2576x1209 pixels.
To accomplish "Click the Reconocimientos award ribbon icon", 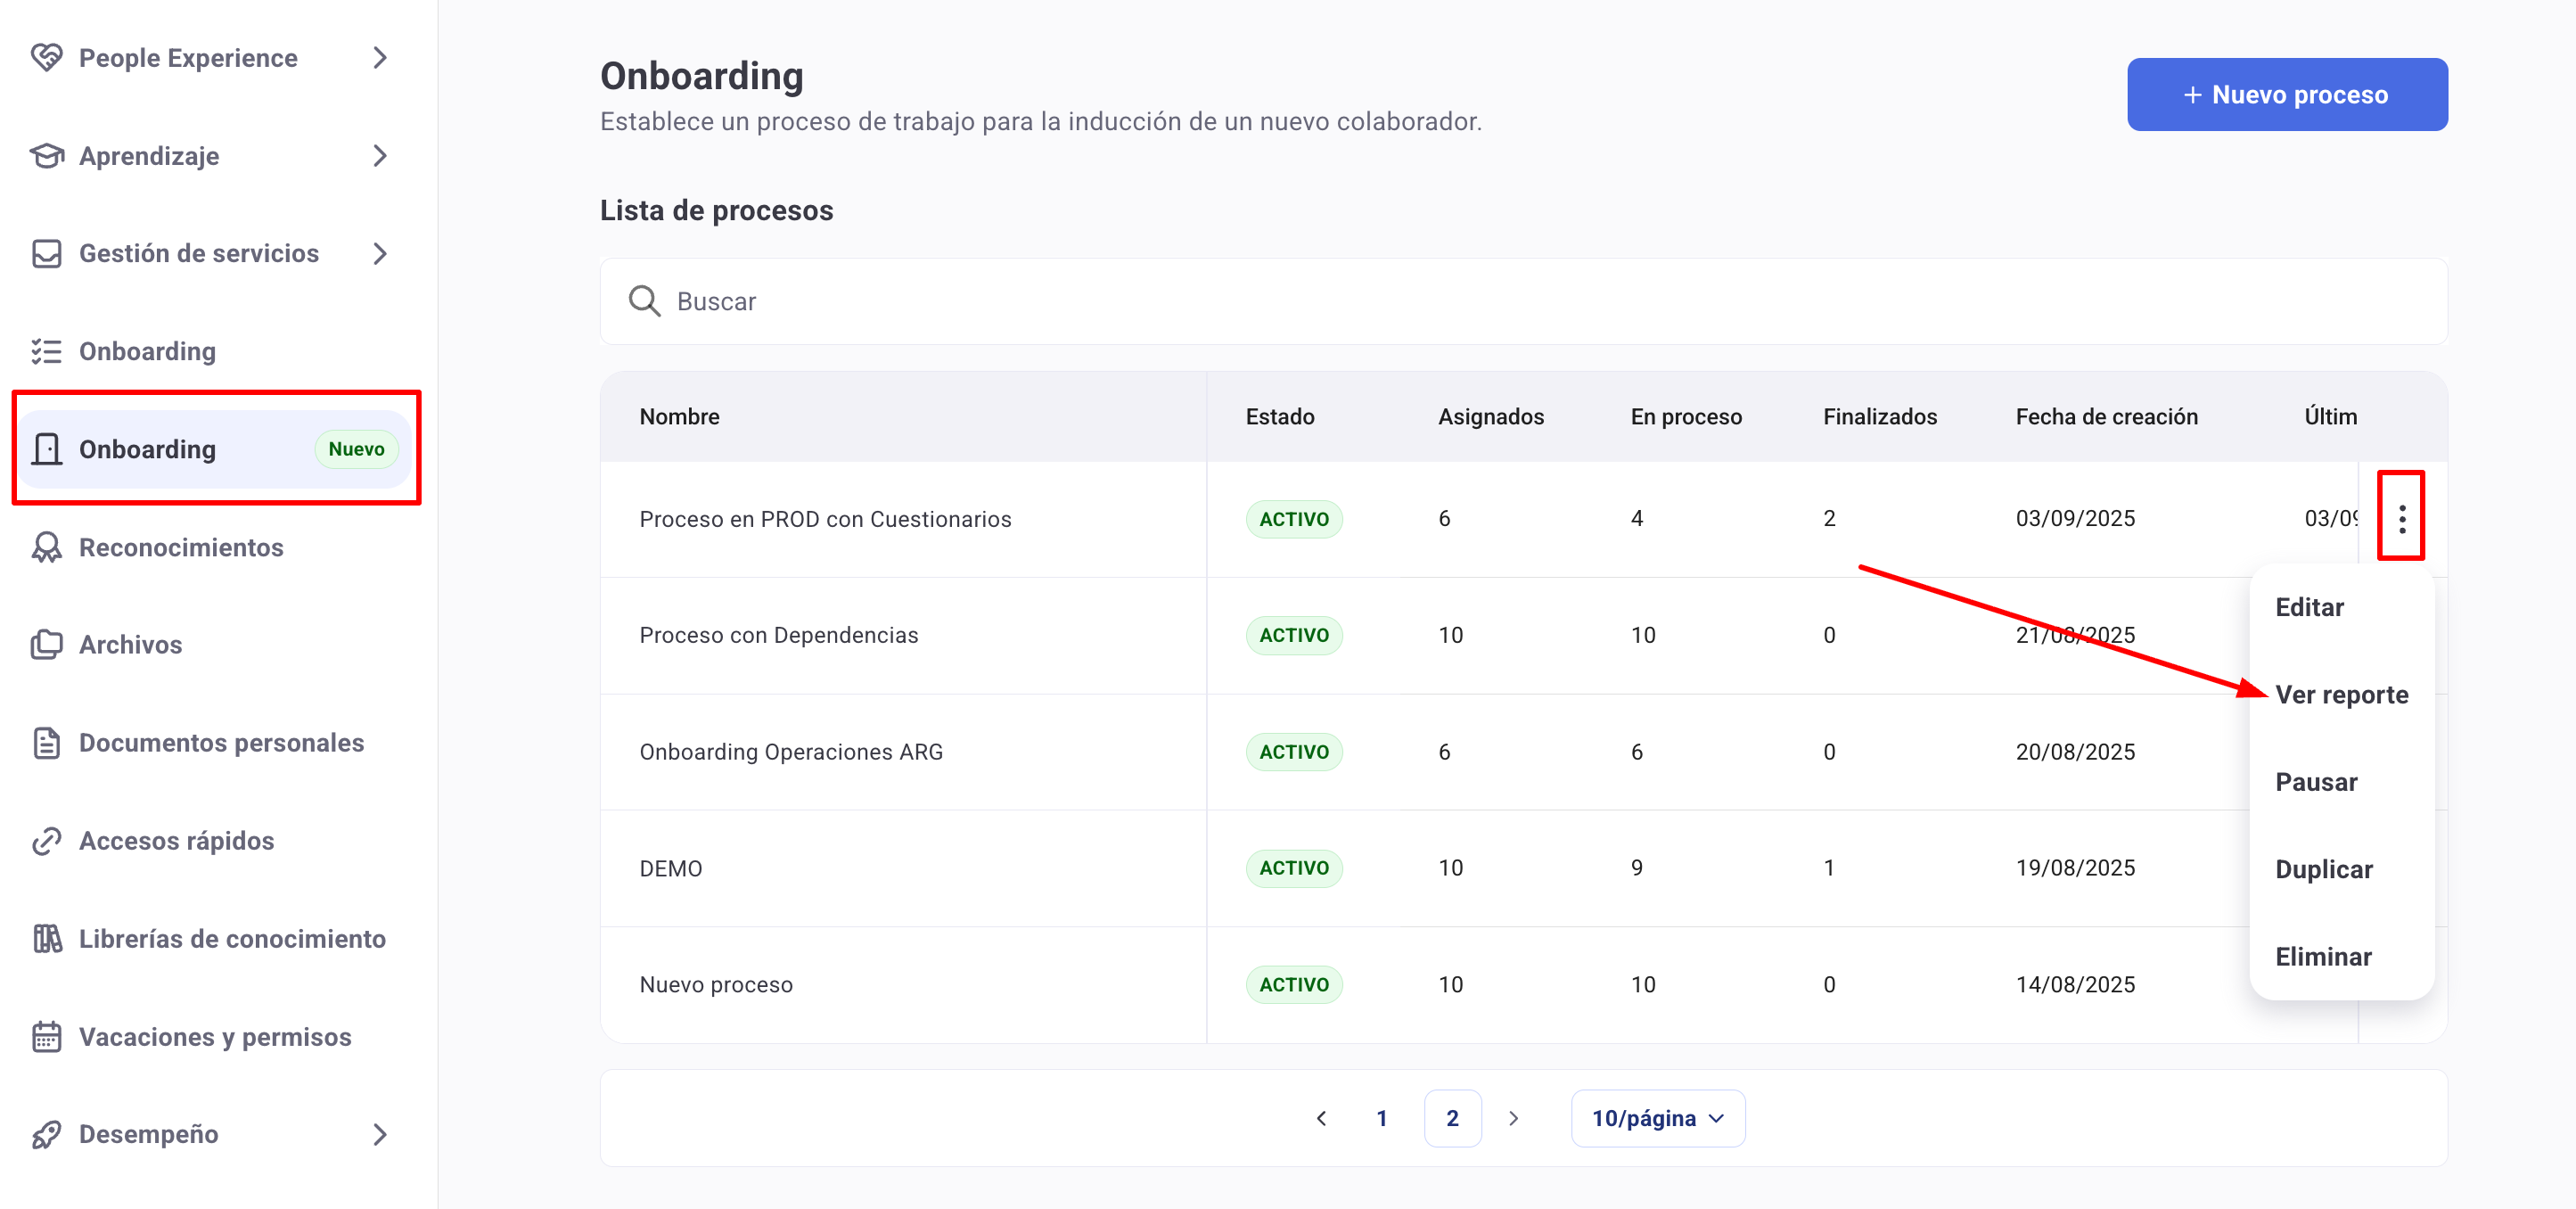I will (x=46, y=547).
